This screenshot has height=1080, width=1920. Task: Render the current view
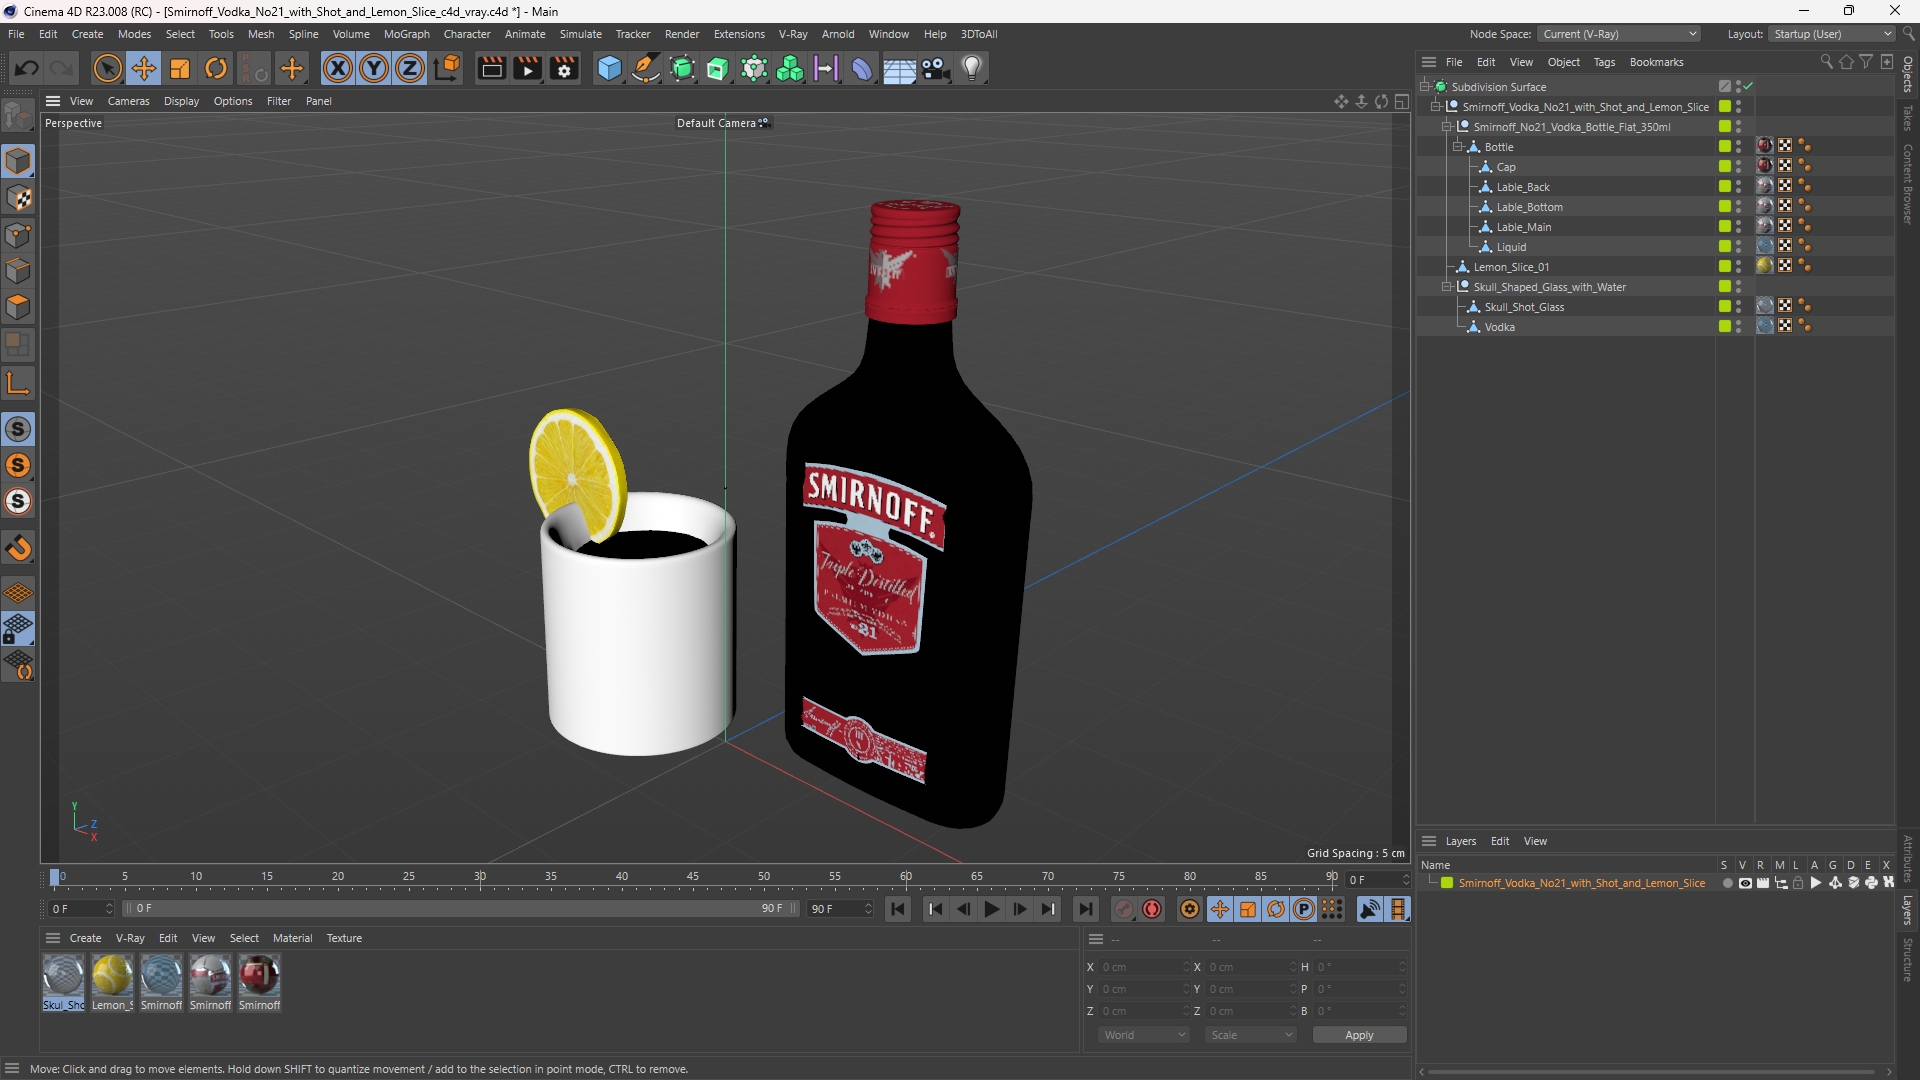click(491, 68)
